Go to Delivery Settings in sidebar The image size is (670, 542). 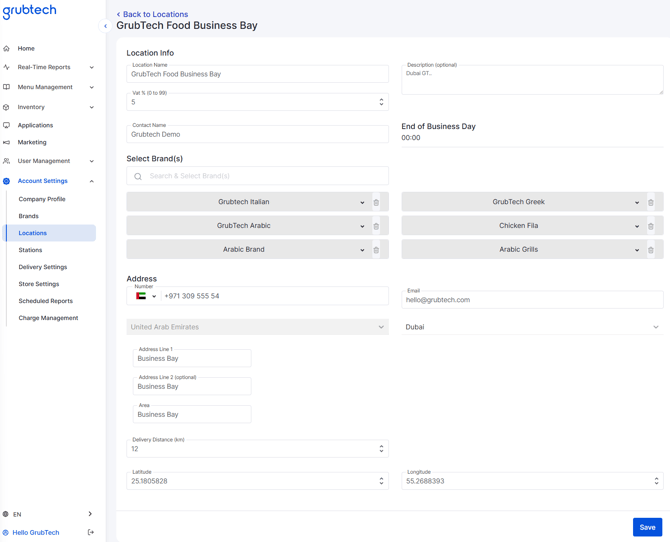[43, 267]
